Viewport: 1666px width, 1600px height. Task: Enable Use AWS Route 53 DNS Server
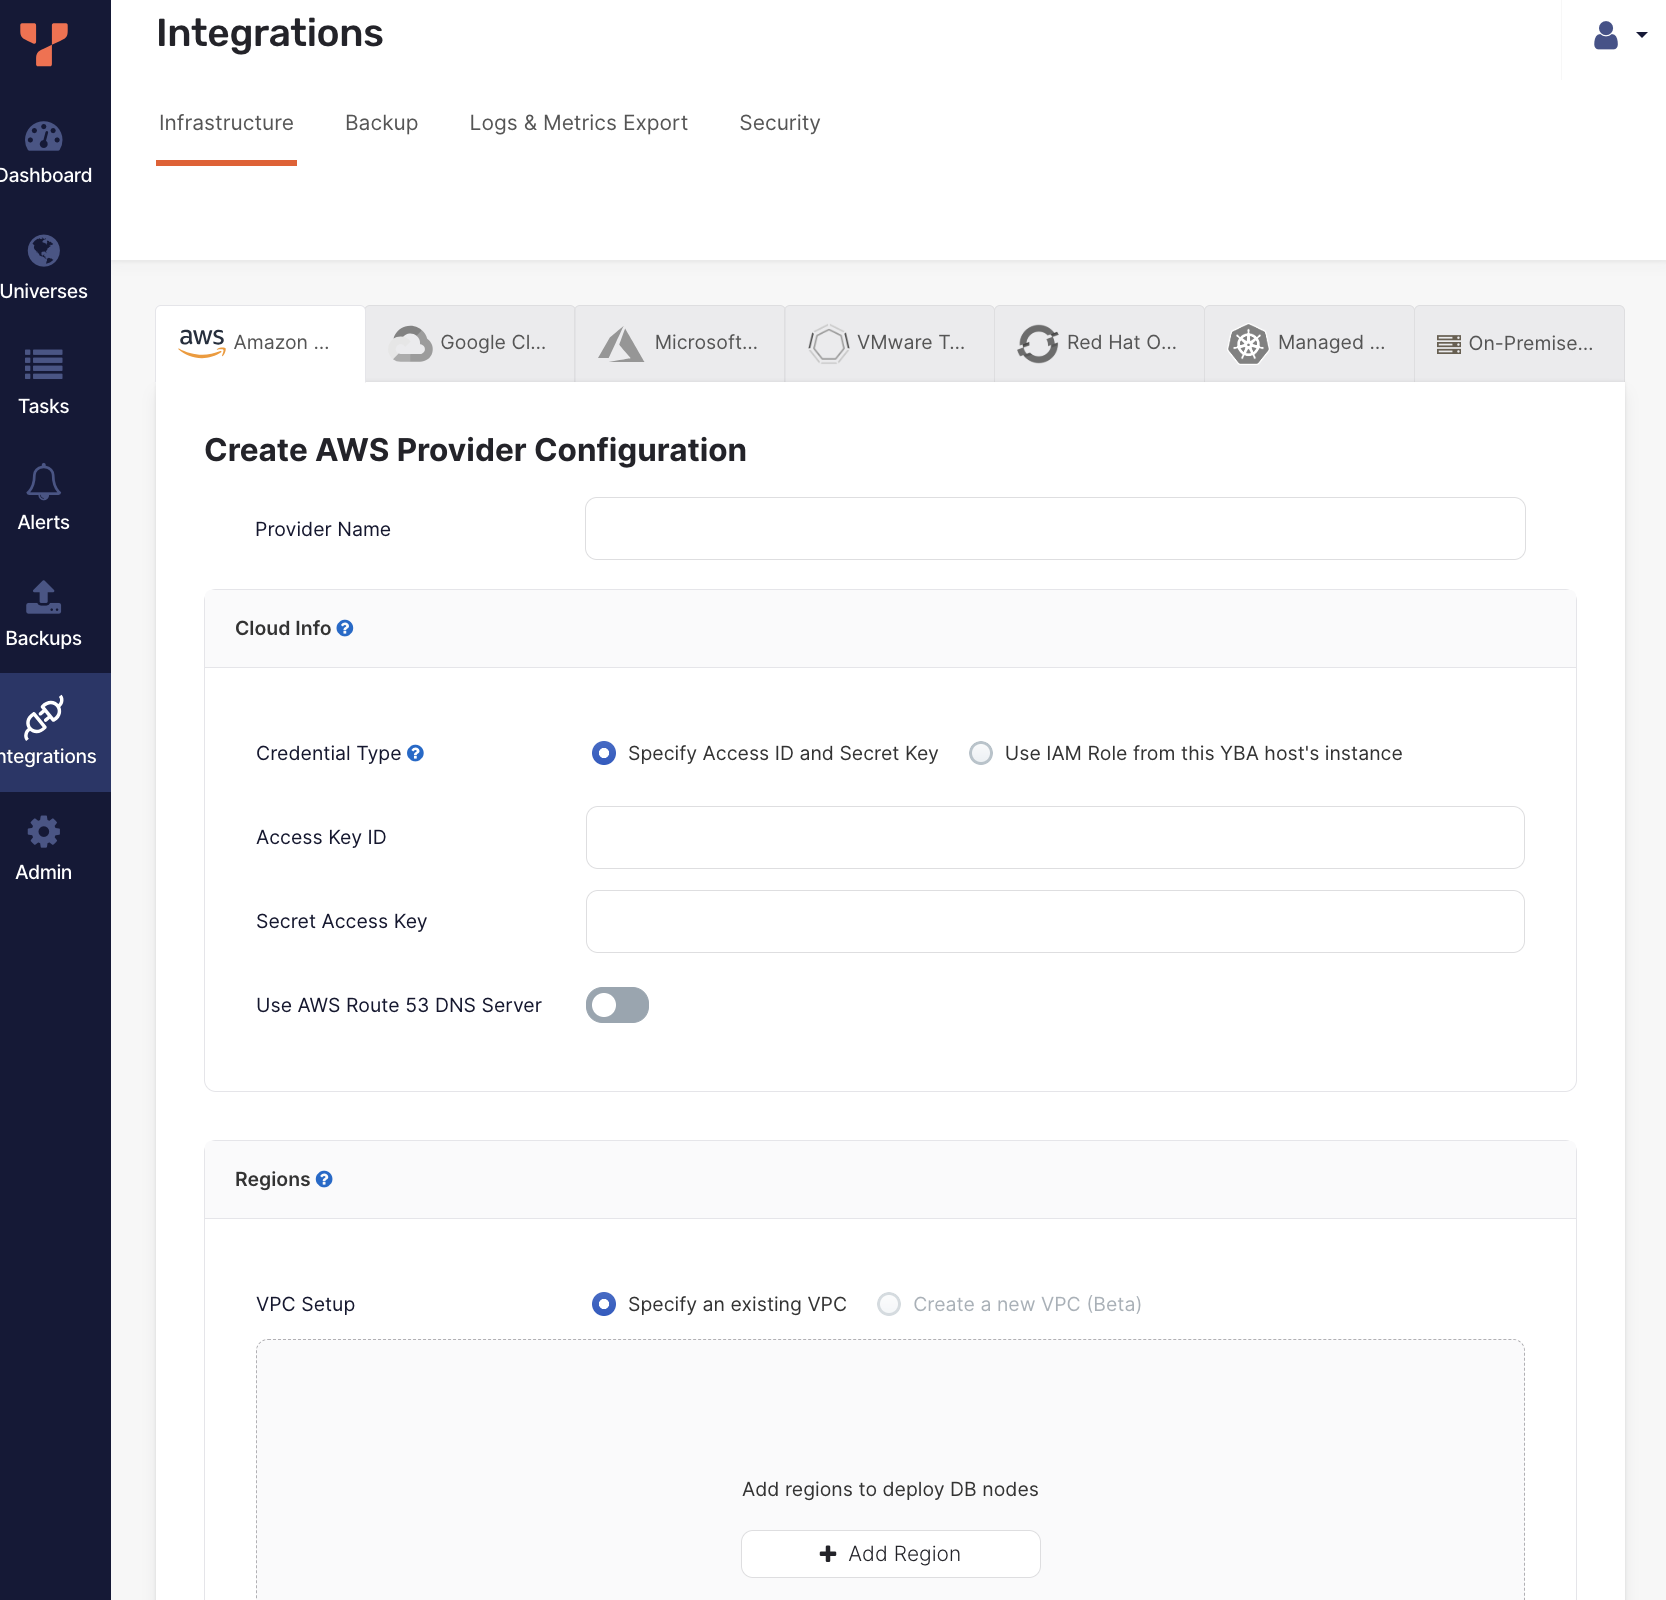coord(617,1005)
